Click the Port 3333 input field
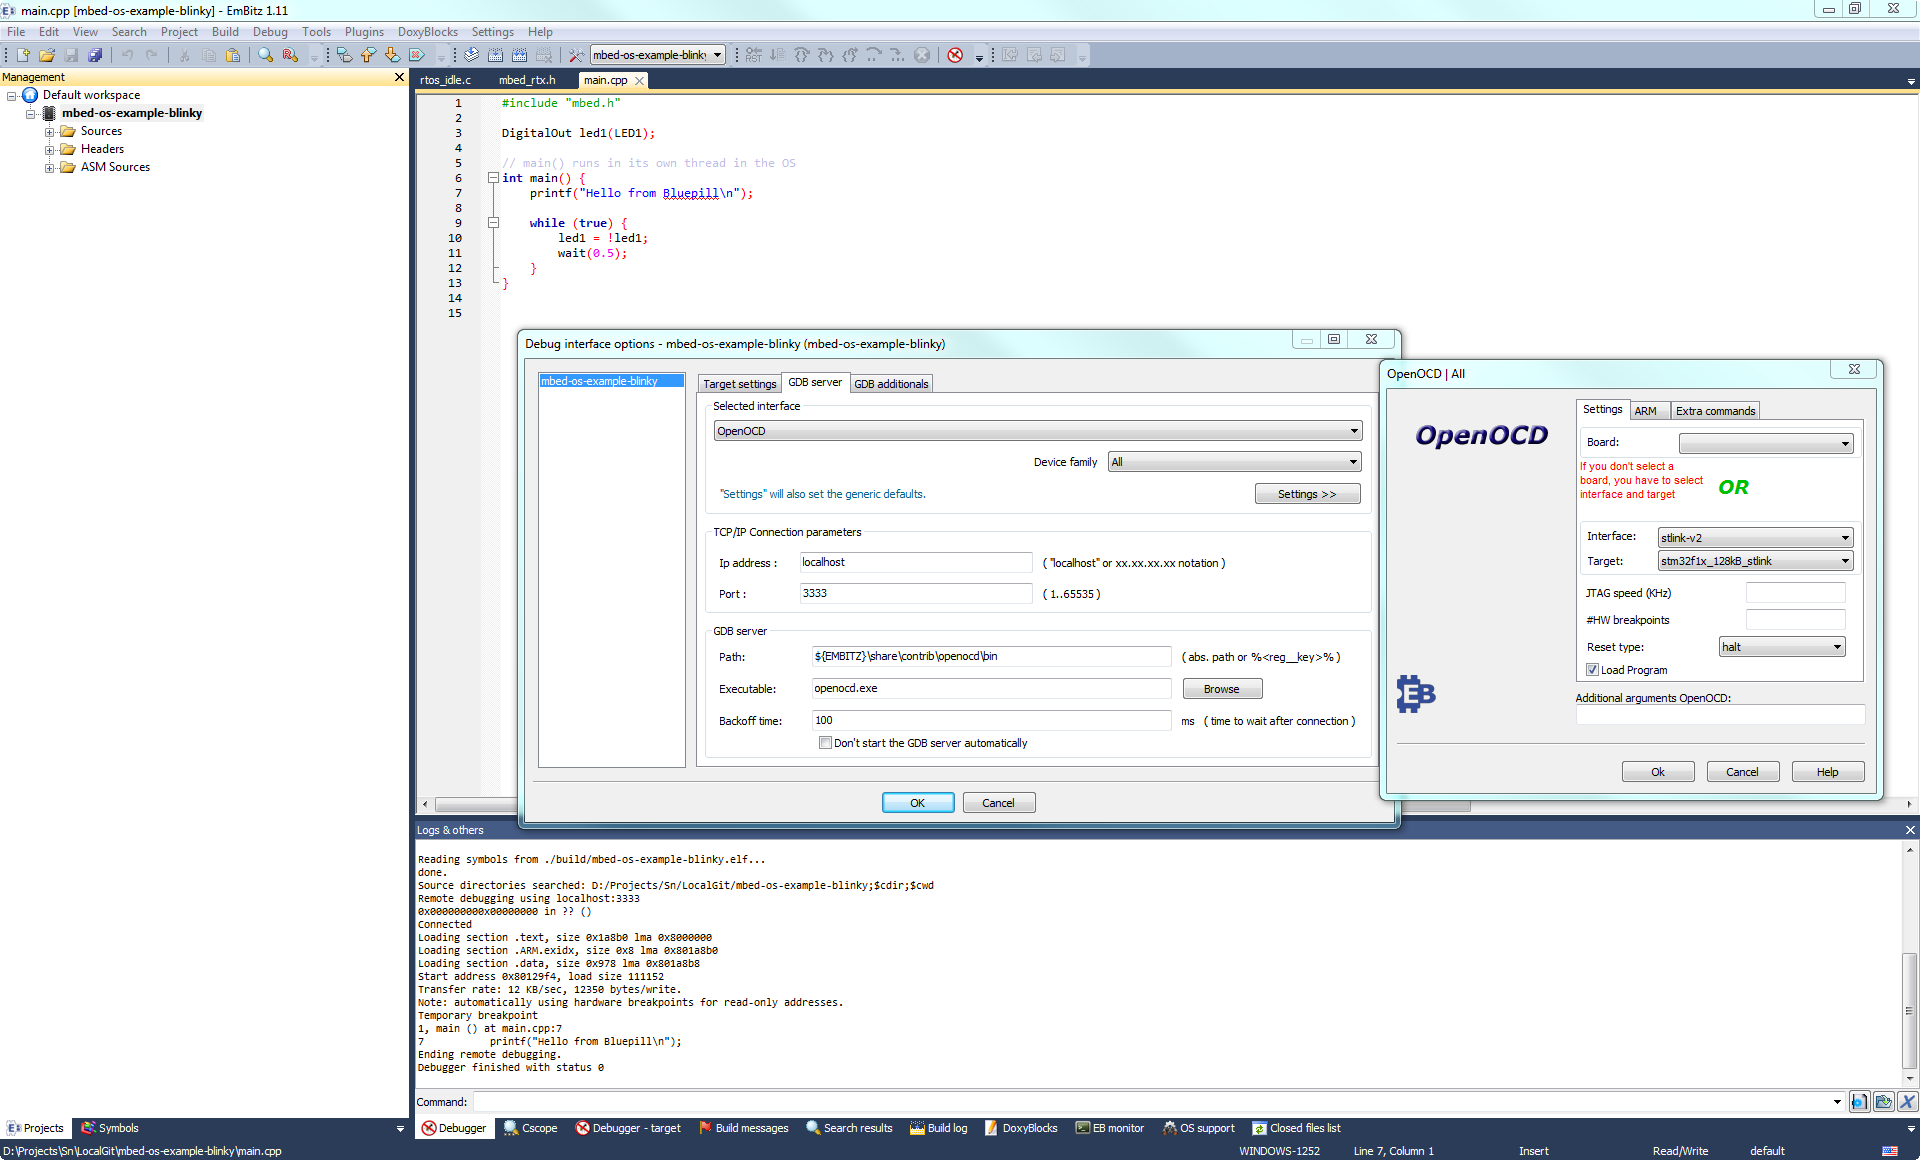This screenshot has height=1160, width=1920. click(x=915, y=594)
